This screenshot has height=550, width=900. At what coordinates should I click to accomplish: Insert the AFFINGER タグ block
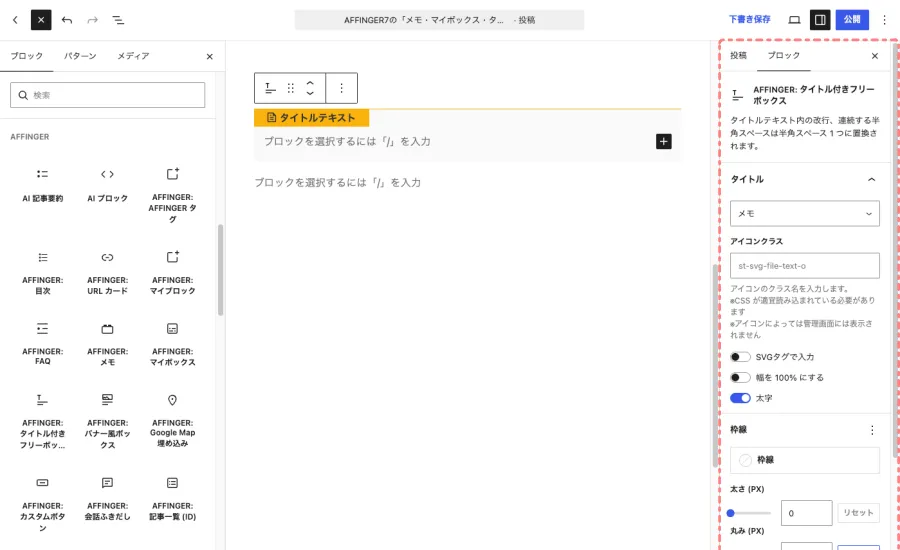(172, 195)
